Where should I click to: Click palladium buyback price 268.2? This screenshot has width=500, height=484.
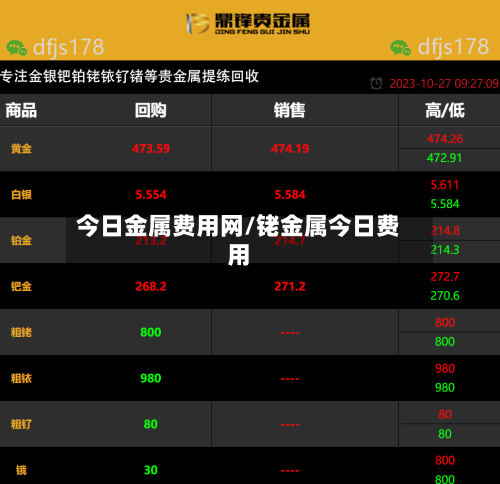tap(151, 287)
